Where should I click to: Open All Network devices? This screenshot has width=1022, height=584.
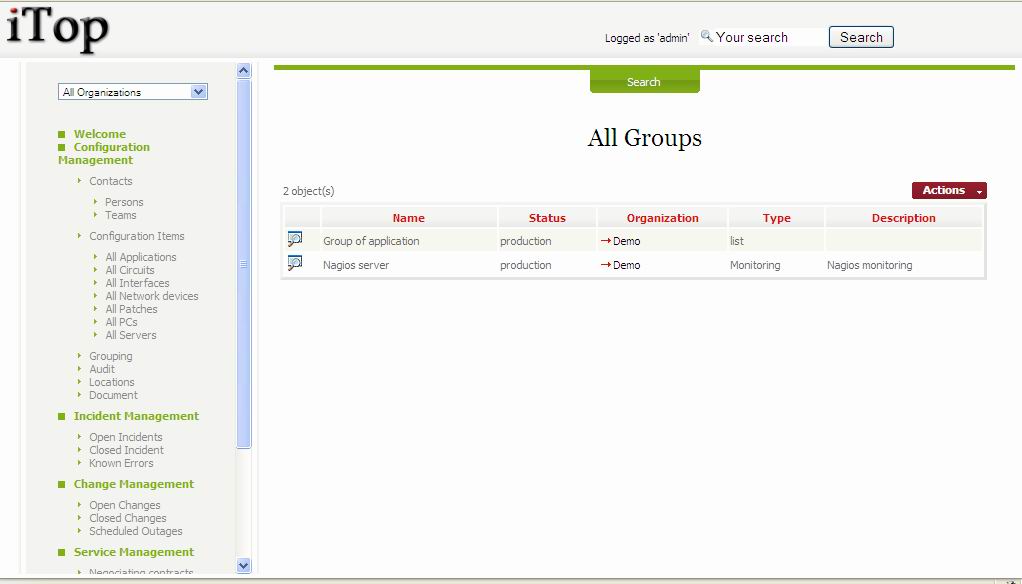pos(152,296)
